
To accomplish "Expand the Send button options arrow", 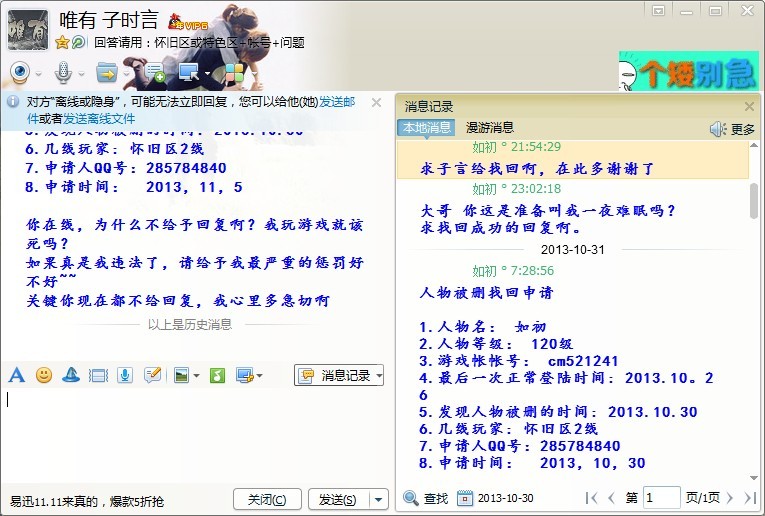I will (379, 499).
